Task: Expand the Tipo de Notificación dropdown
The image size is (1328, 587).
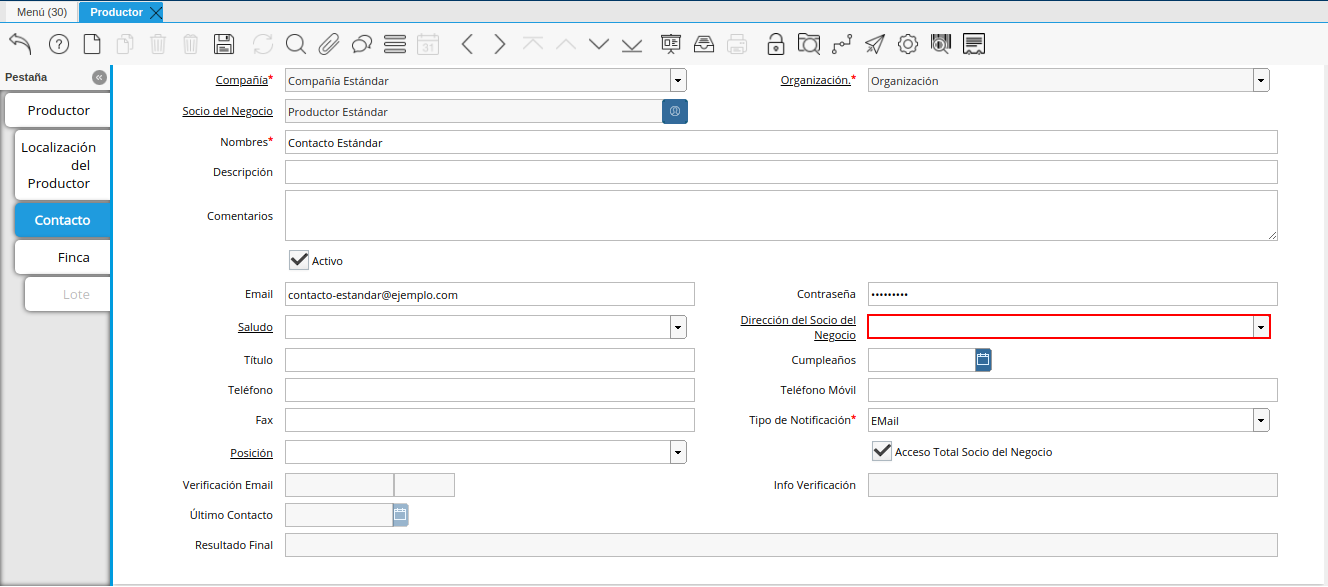Action: (1261, 421)
